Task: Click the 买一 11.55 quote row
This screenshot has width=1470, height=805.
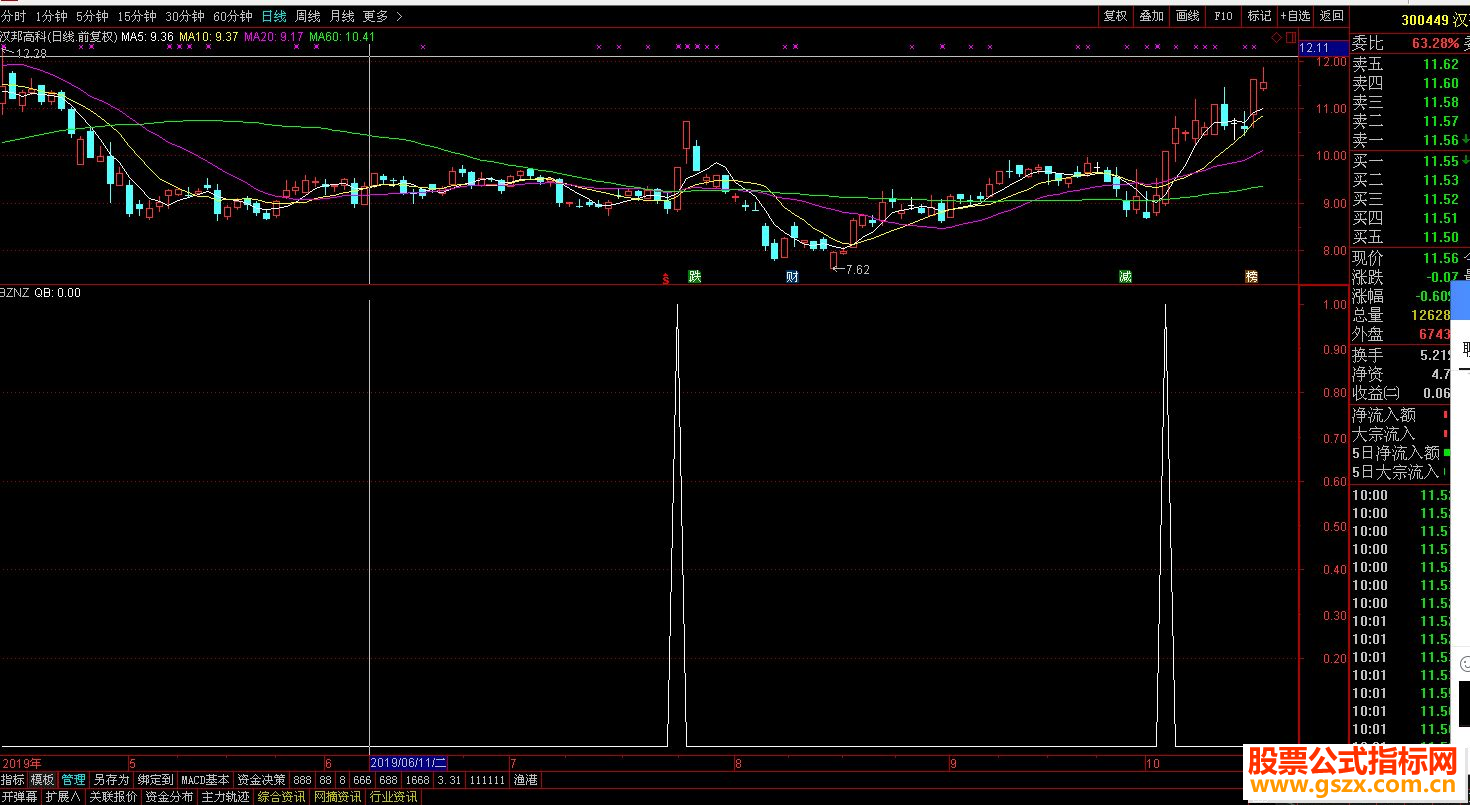Action: [1410, 161]
